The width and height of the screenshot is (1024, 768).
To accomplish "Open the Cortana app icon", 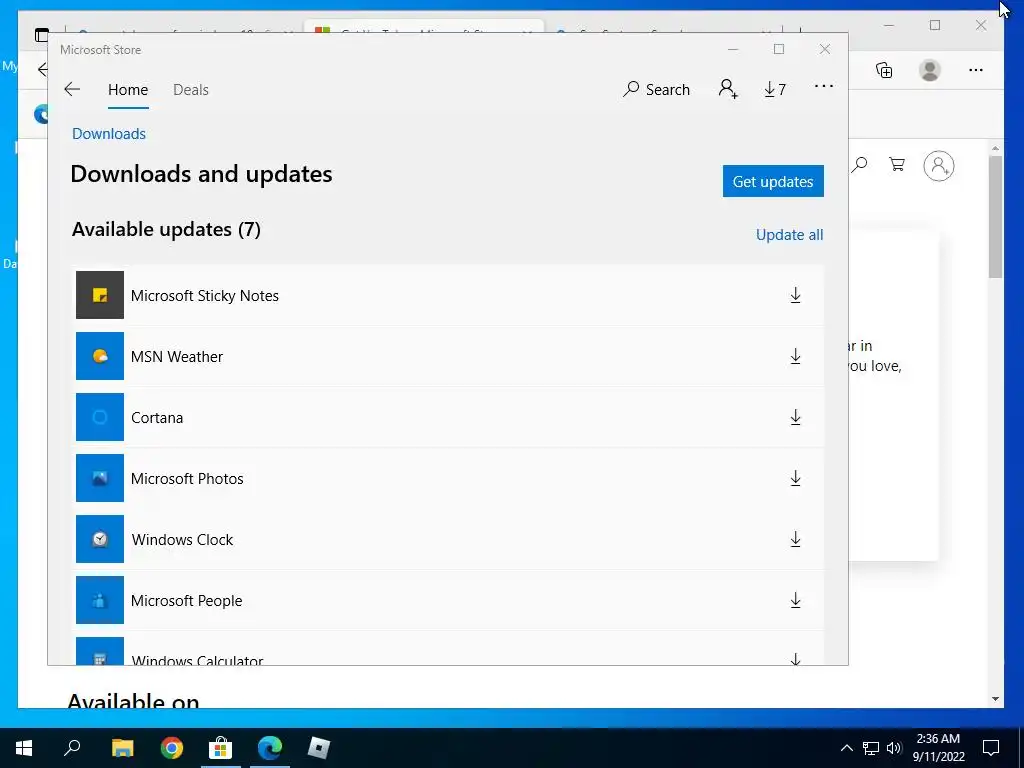I will [100, 417].
